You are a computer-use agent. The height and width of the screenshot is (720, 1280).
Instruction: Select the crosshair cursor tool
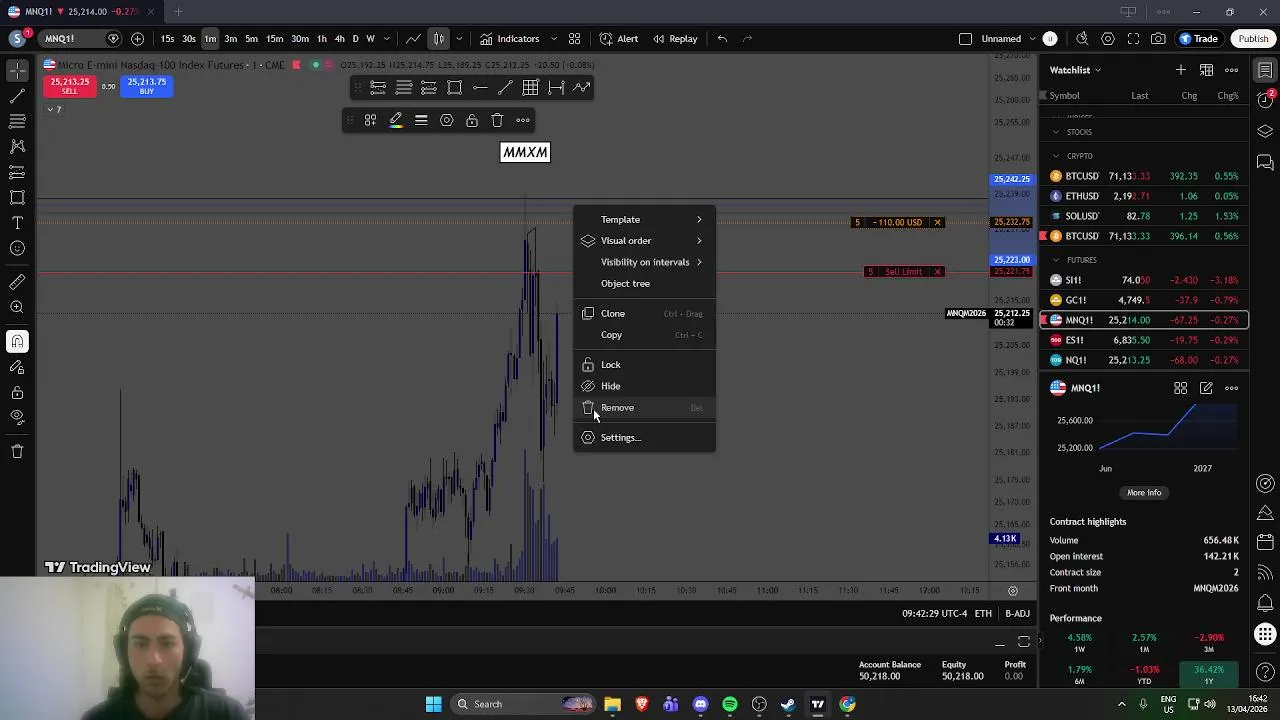(17, 70)
